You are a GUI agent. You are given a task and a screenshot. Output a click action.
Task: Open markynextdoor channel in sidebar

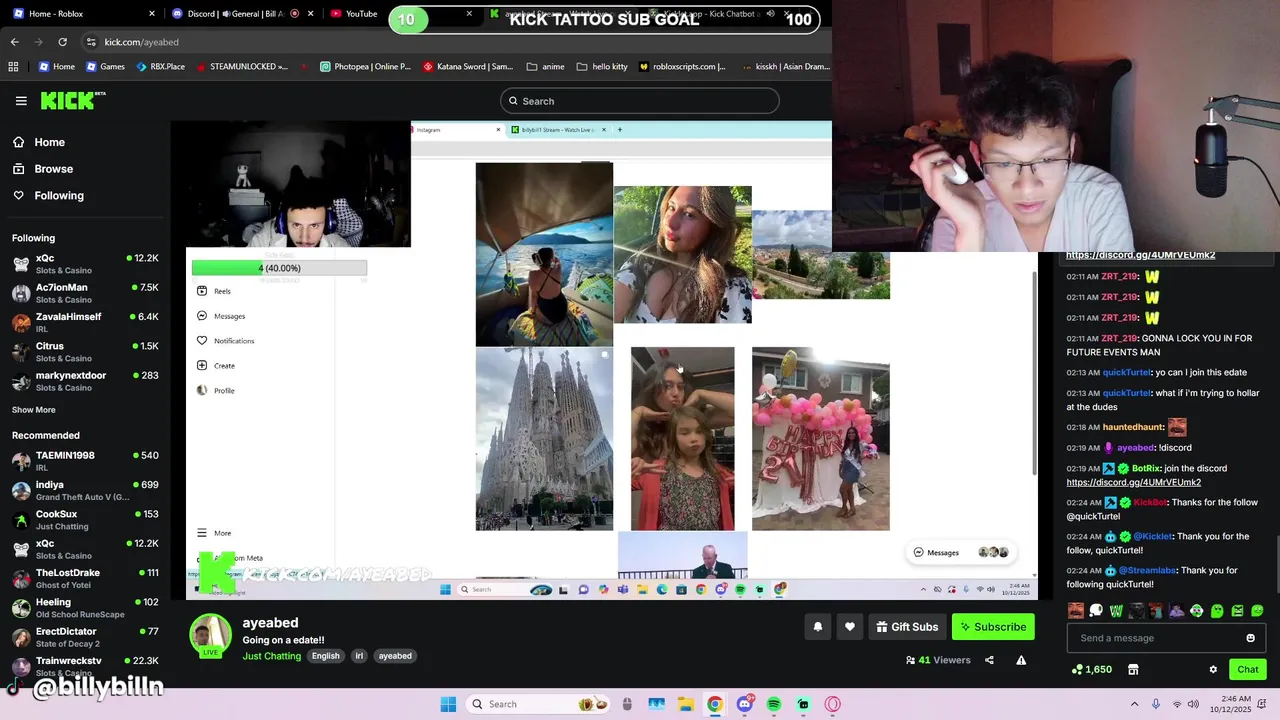pos(85,381)
